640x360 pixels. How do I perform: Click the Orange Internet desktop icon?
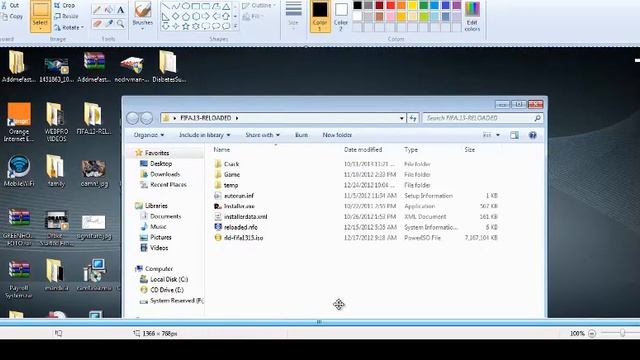click(19, 122)
